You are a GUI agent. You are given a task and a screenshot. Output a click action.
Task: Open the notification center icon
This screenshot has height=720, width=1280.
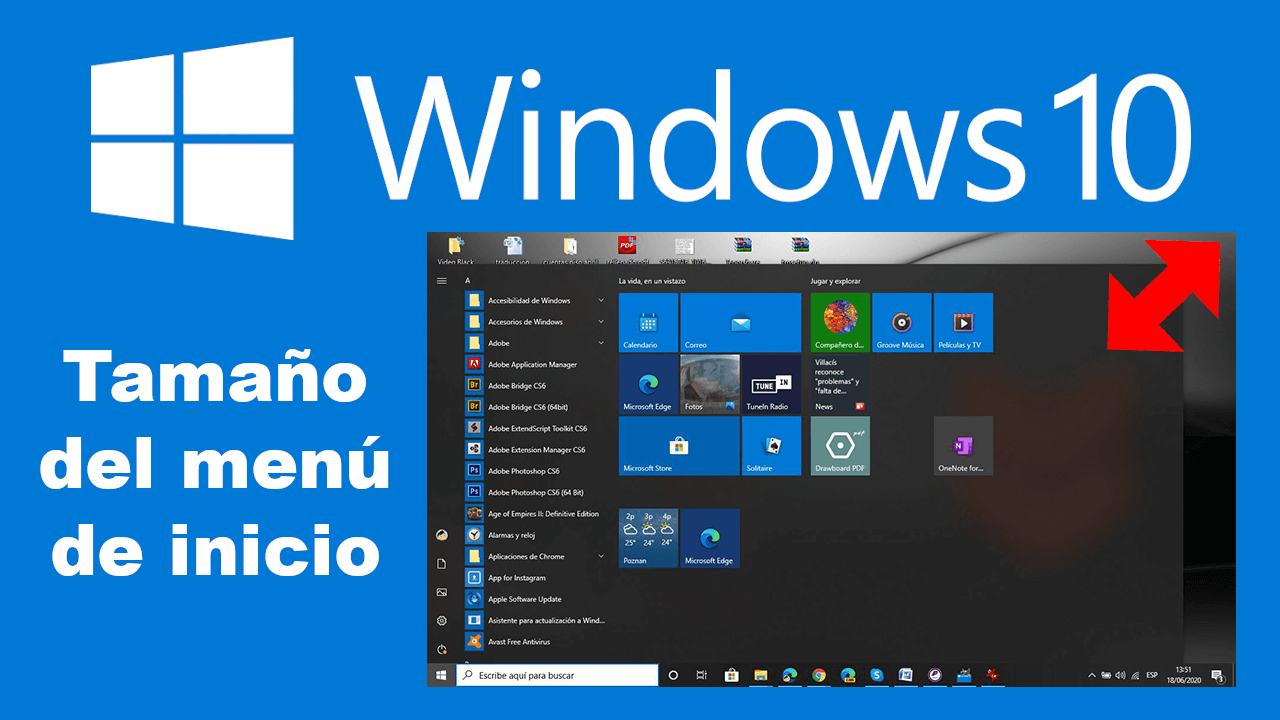click(1218, 676)
